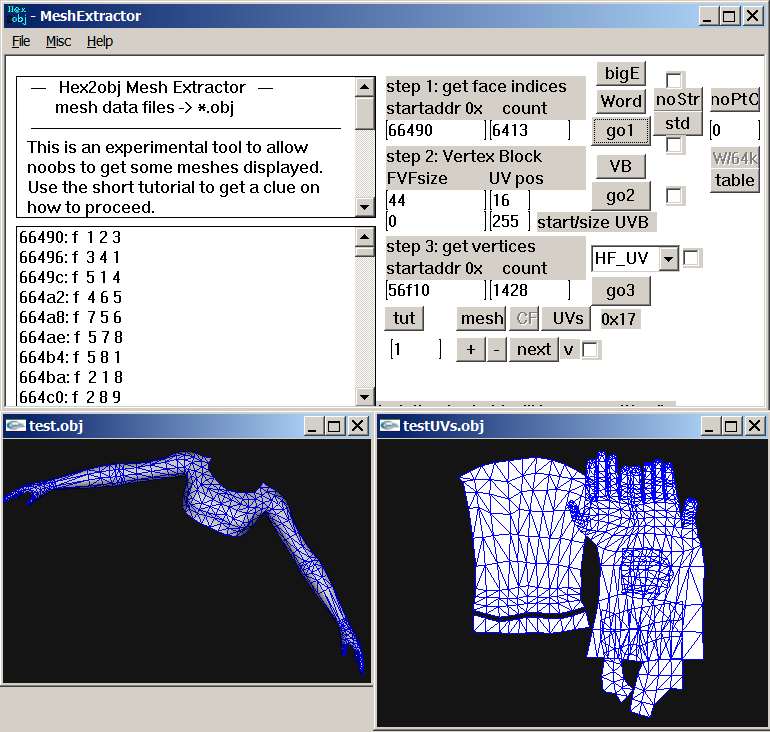Toggle the v checkbox beside next
This screenshot has height=732, width=770.
pos(590,350)
